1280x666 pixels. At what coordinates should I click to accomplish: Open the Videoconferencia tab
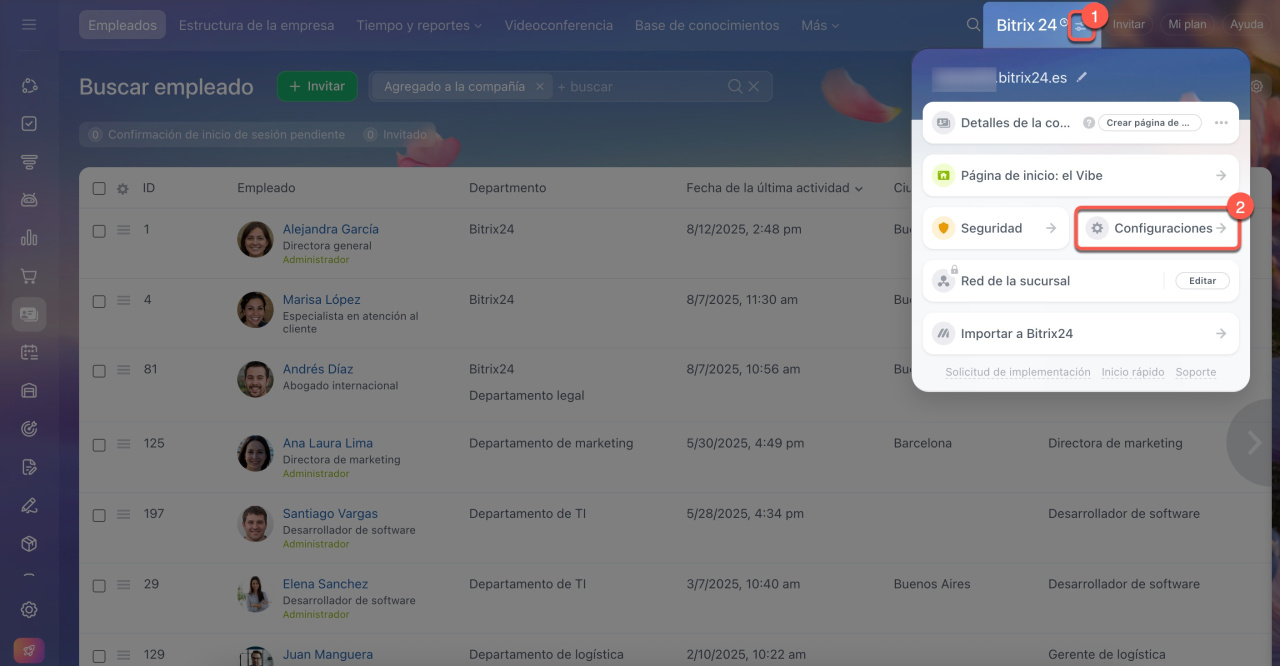559,25
